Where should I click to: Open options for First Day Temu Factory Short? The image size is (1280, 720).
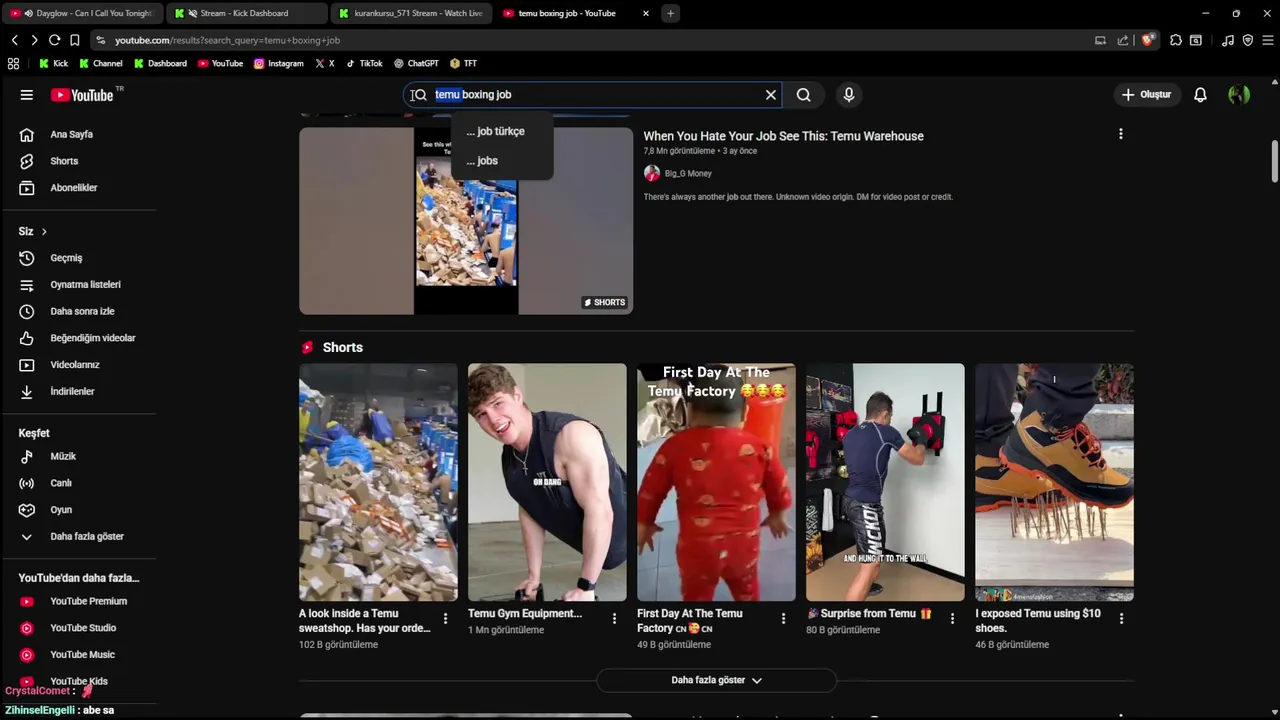783,619
